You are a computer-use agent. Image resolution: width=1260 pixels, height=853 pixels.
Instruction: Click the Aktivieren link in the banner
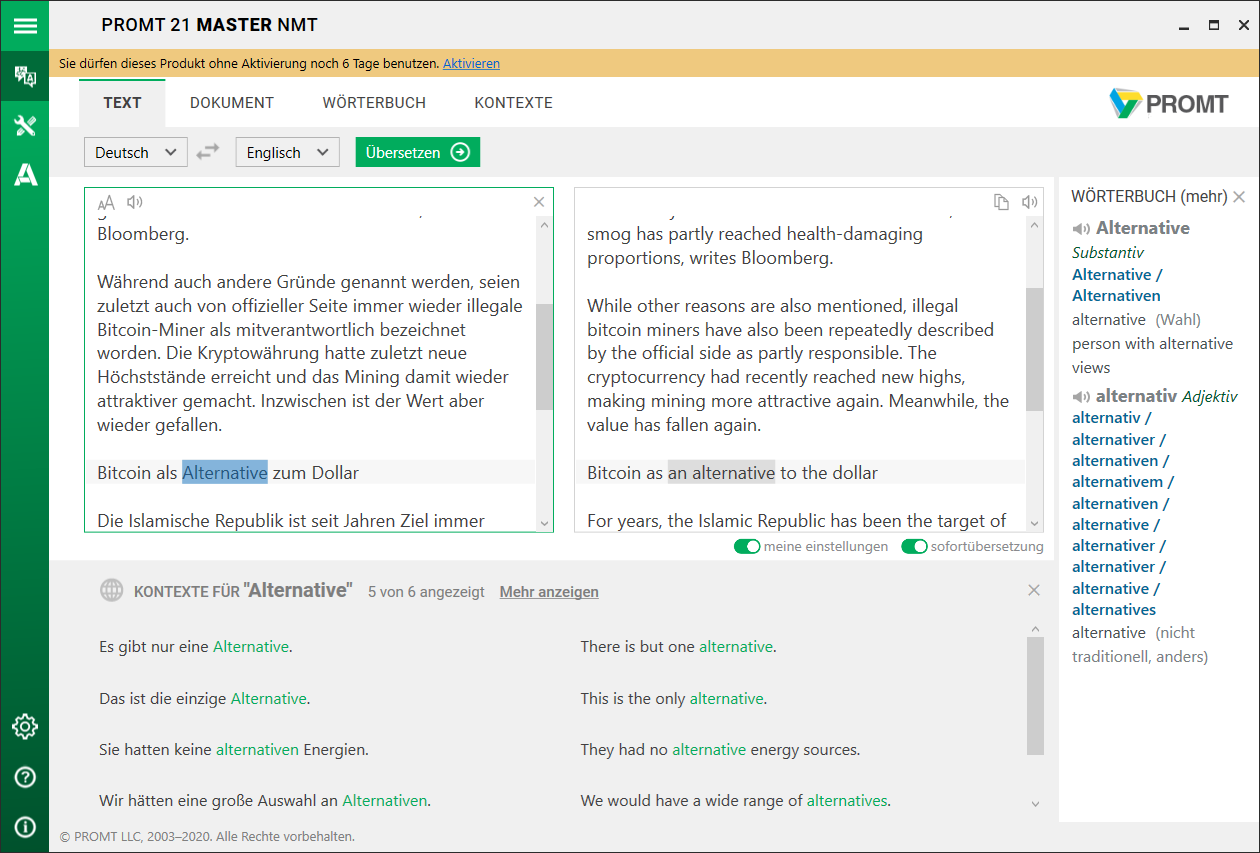[471, 63]
